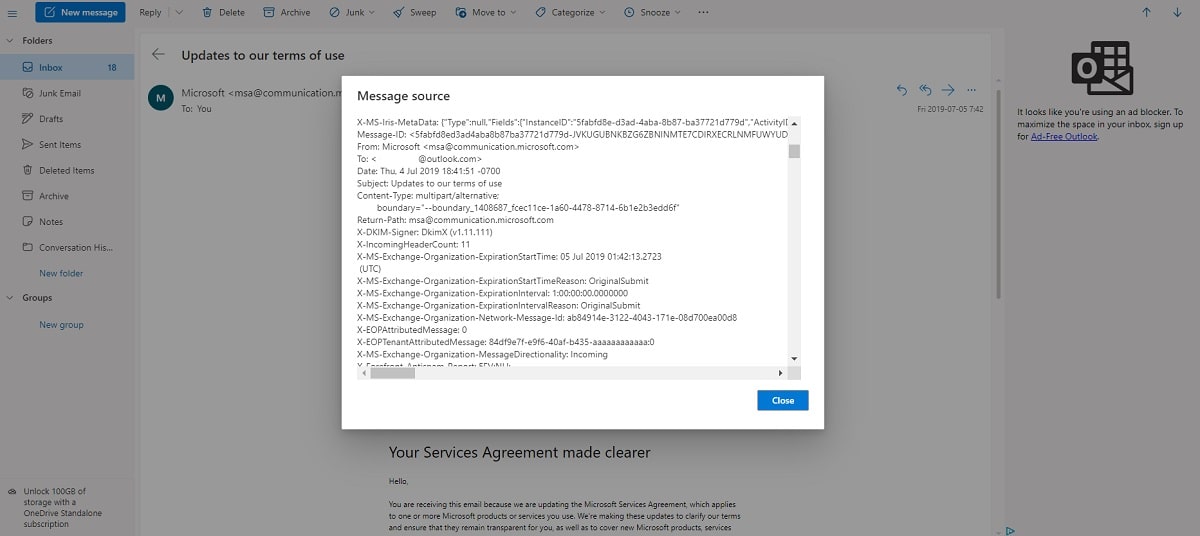1200x536 pixels.
Task: Open the toolbar more options ellipsis
Action: click(x=703, y=12)
